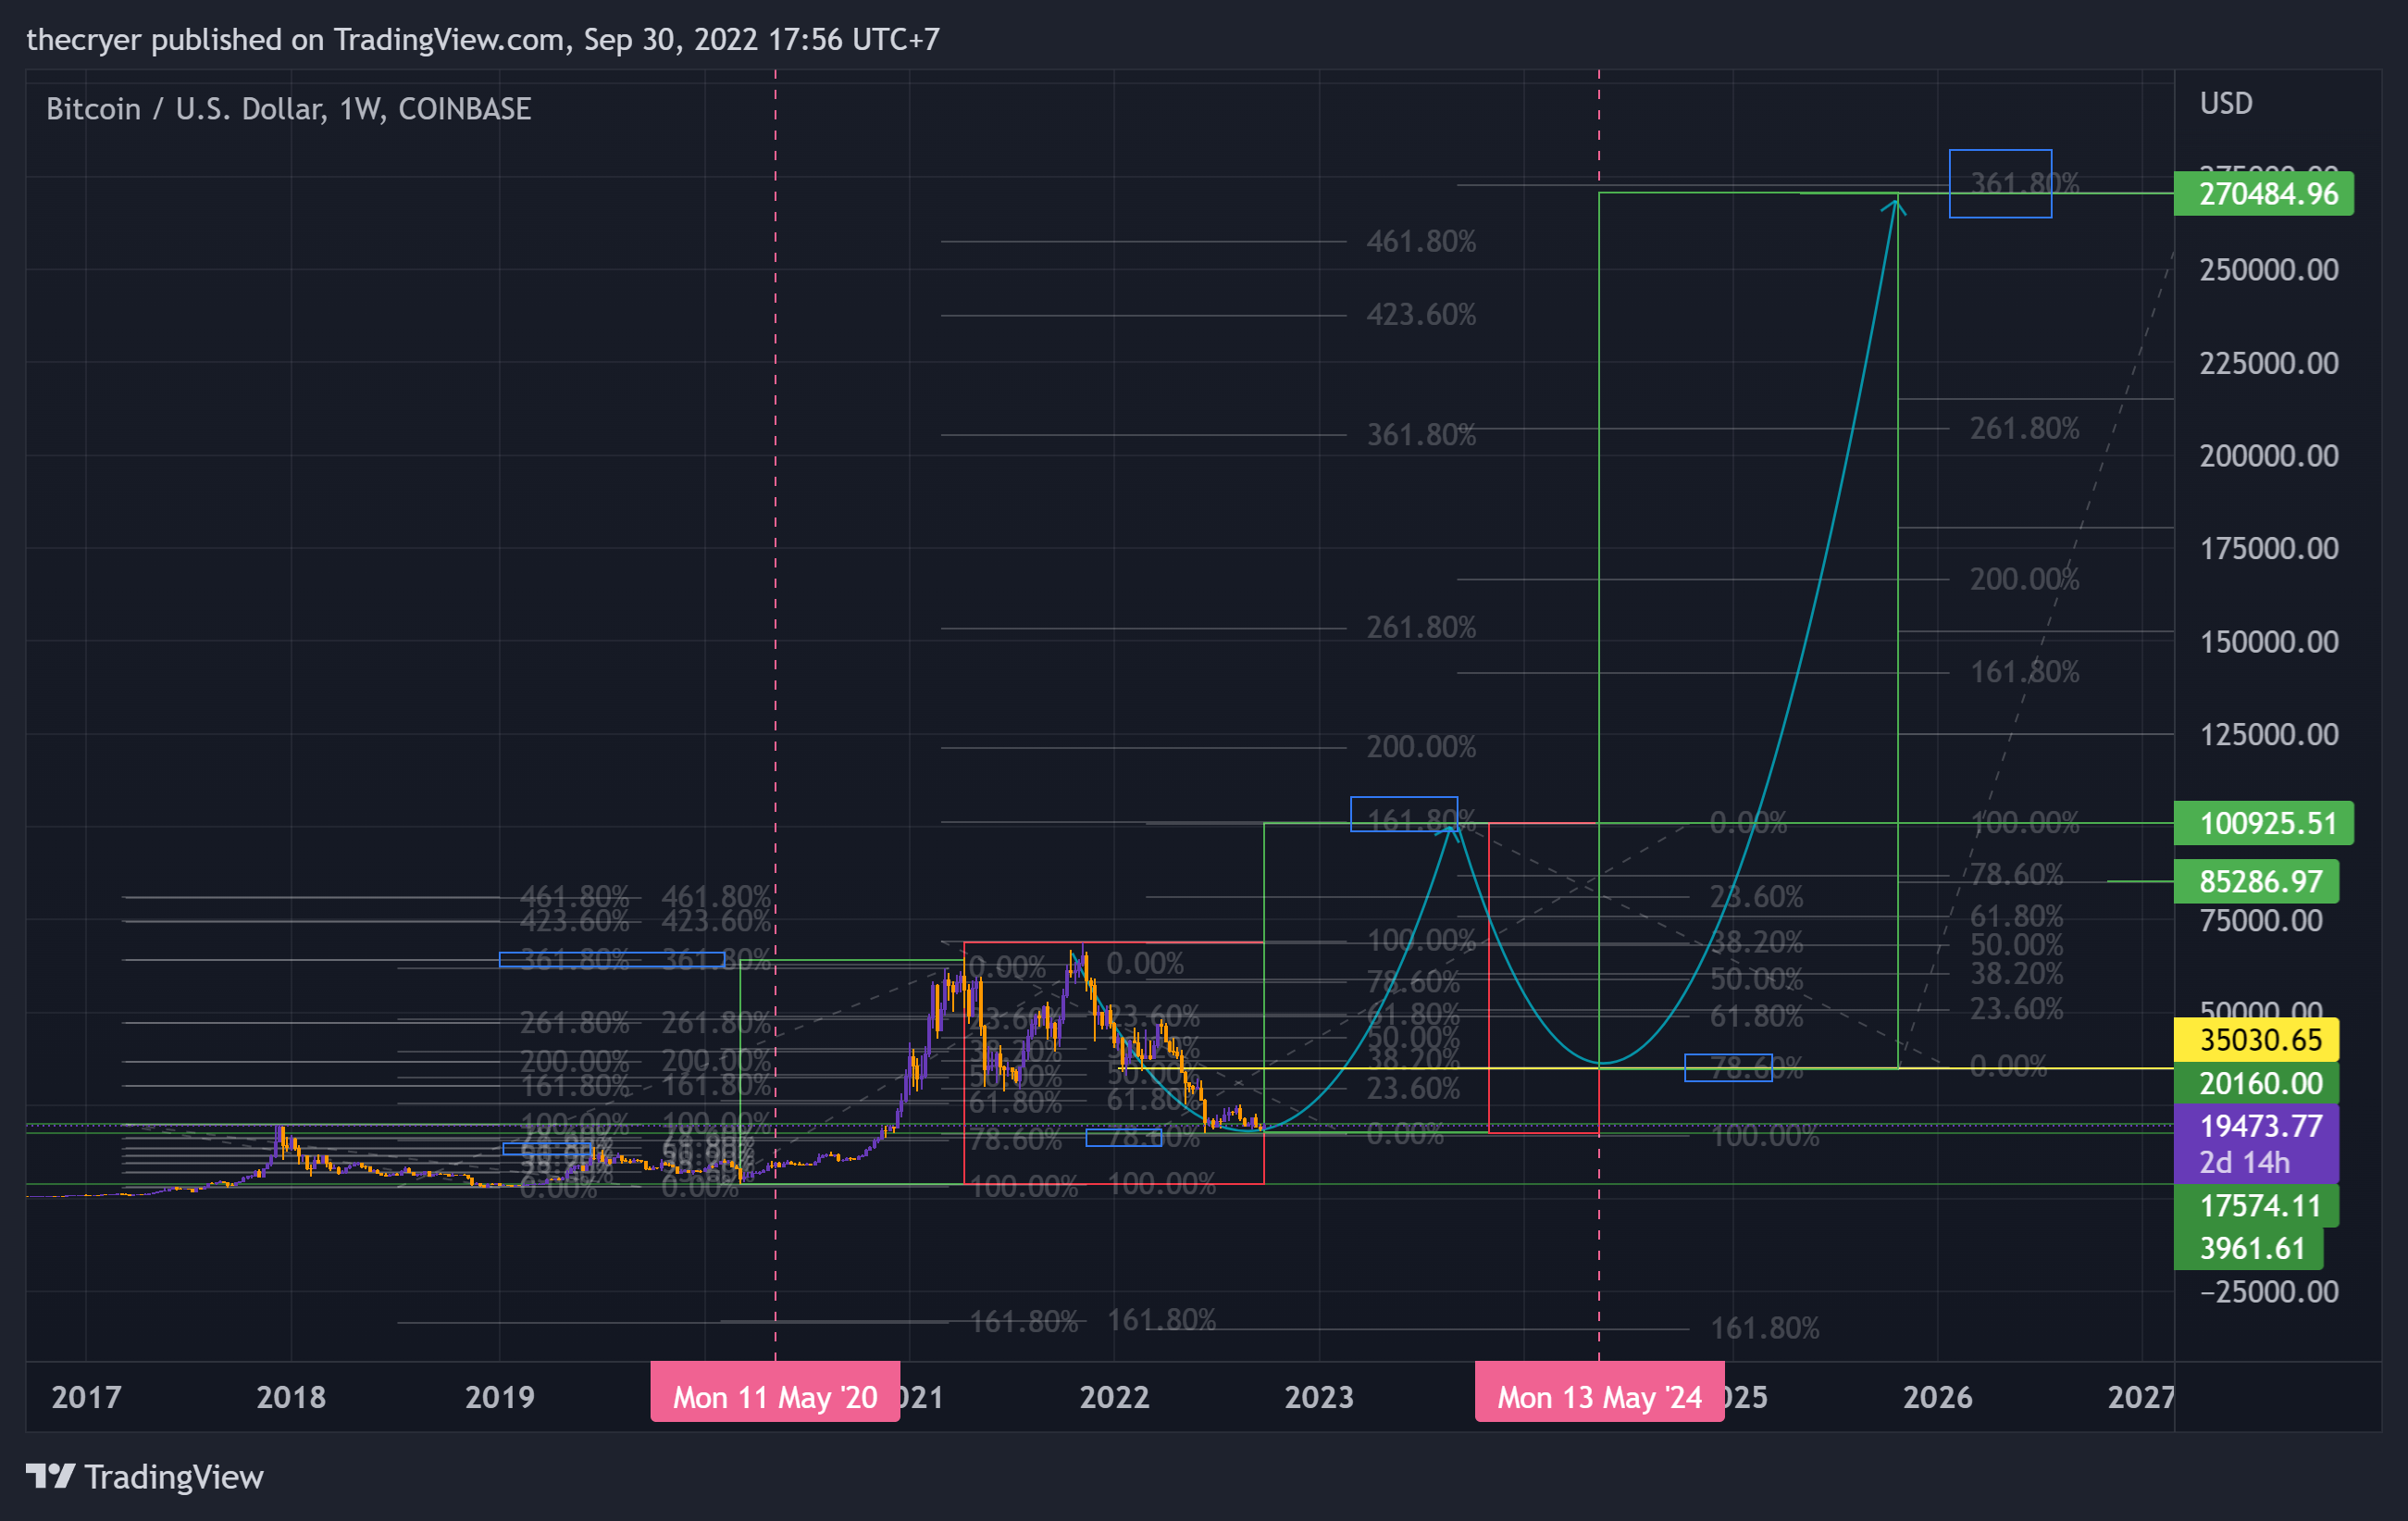Viewport: 2408px width, 1521px height.
Task: Click the 2022 year label on time axis
Action: point(1114,1397)
